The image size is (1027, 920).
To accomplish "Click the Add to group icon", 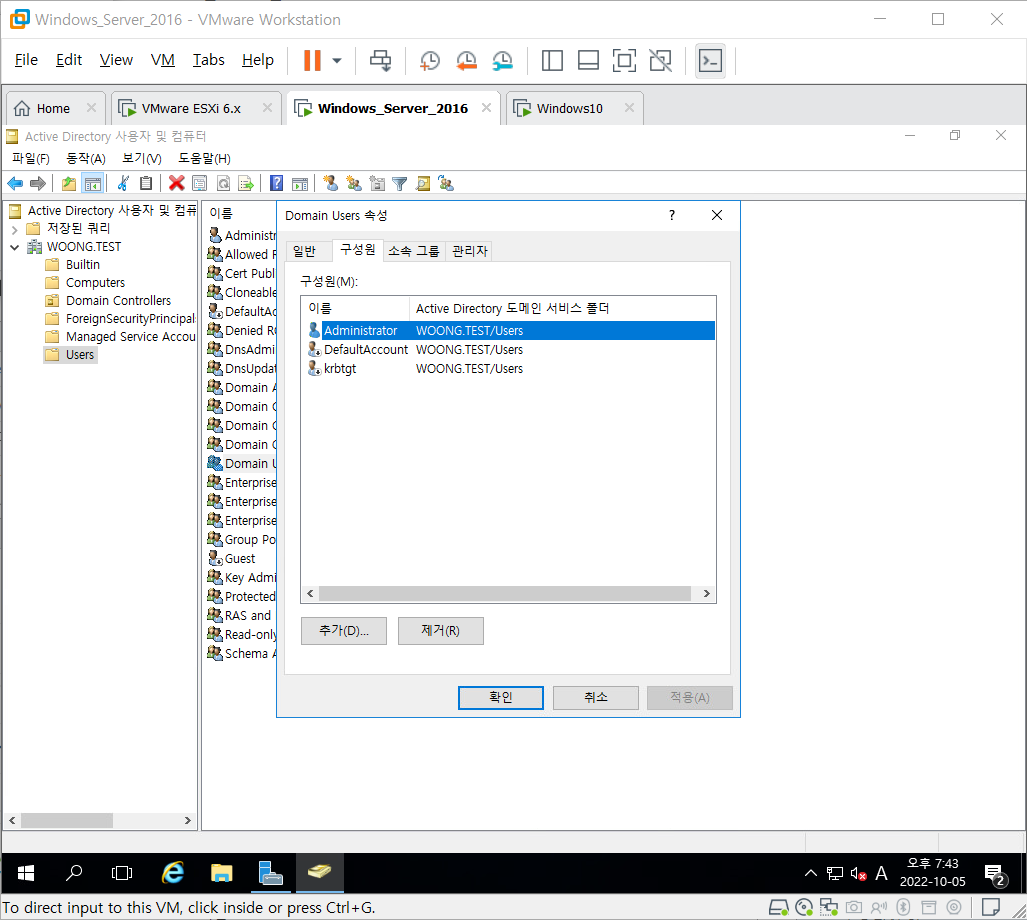I will click(446, 184).
